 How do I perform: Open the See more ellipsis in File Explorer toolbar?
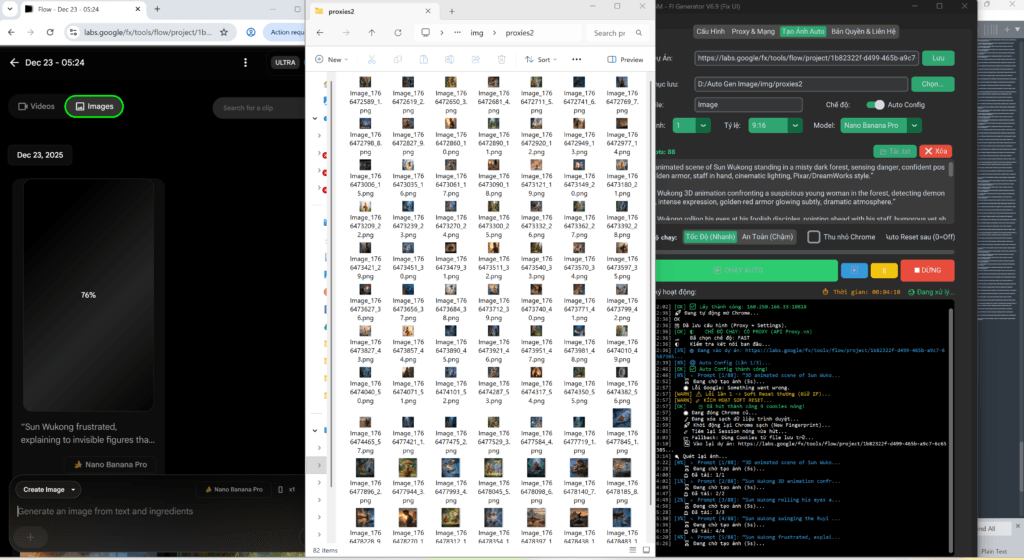[x=577, y=59]
